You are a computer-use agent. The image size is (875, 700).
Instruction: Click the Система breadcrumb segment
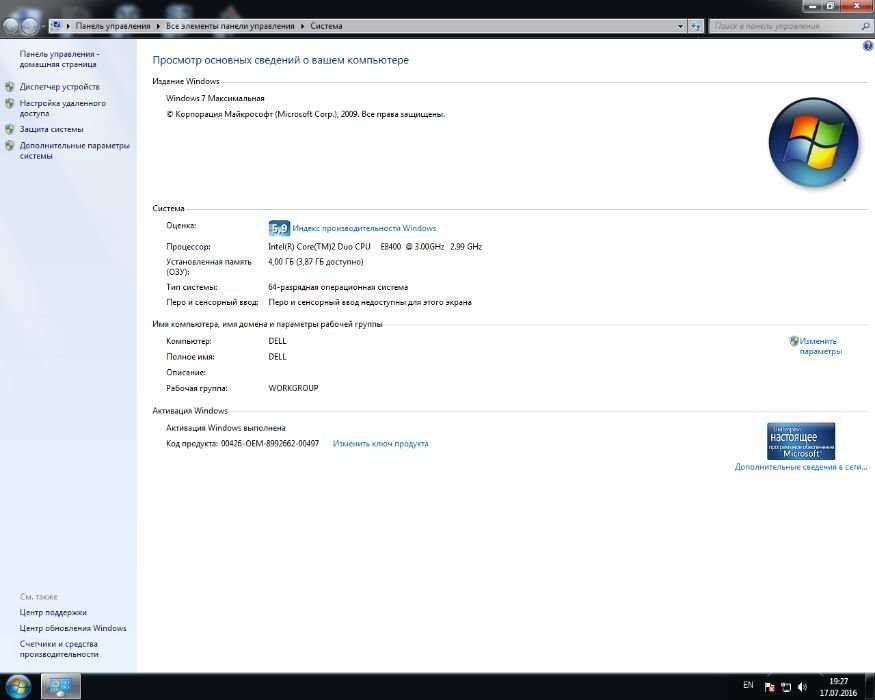tap(326, 26)
